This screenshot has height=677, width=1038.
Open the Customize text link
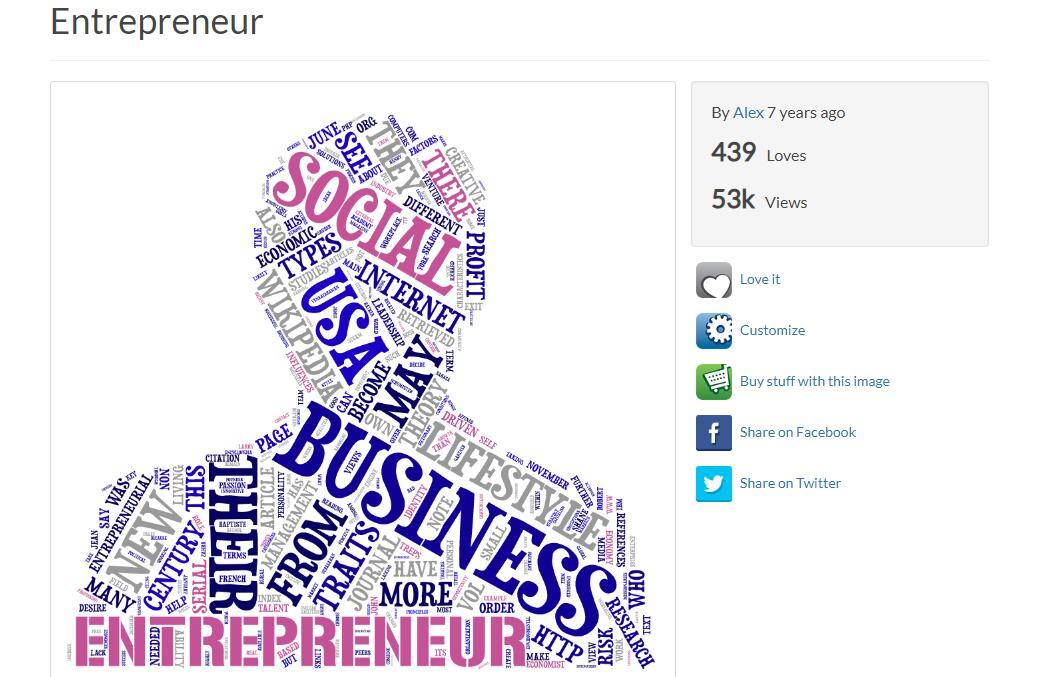(x=772, y=331)
